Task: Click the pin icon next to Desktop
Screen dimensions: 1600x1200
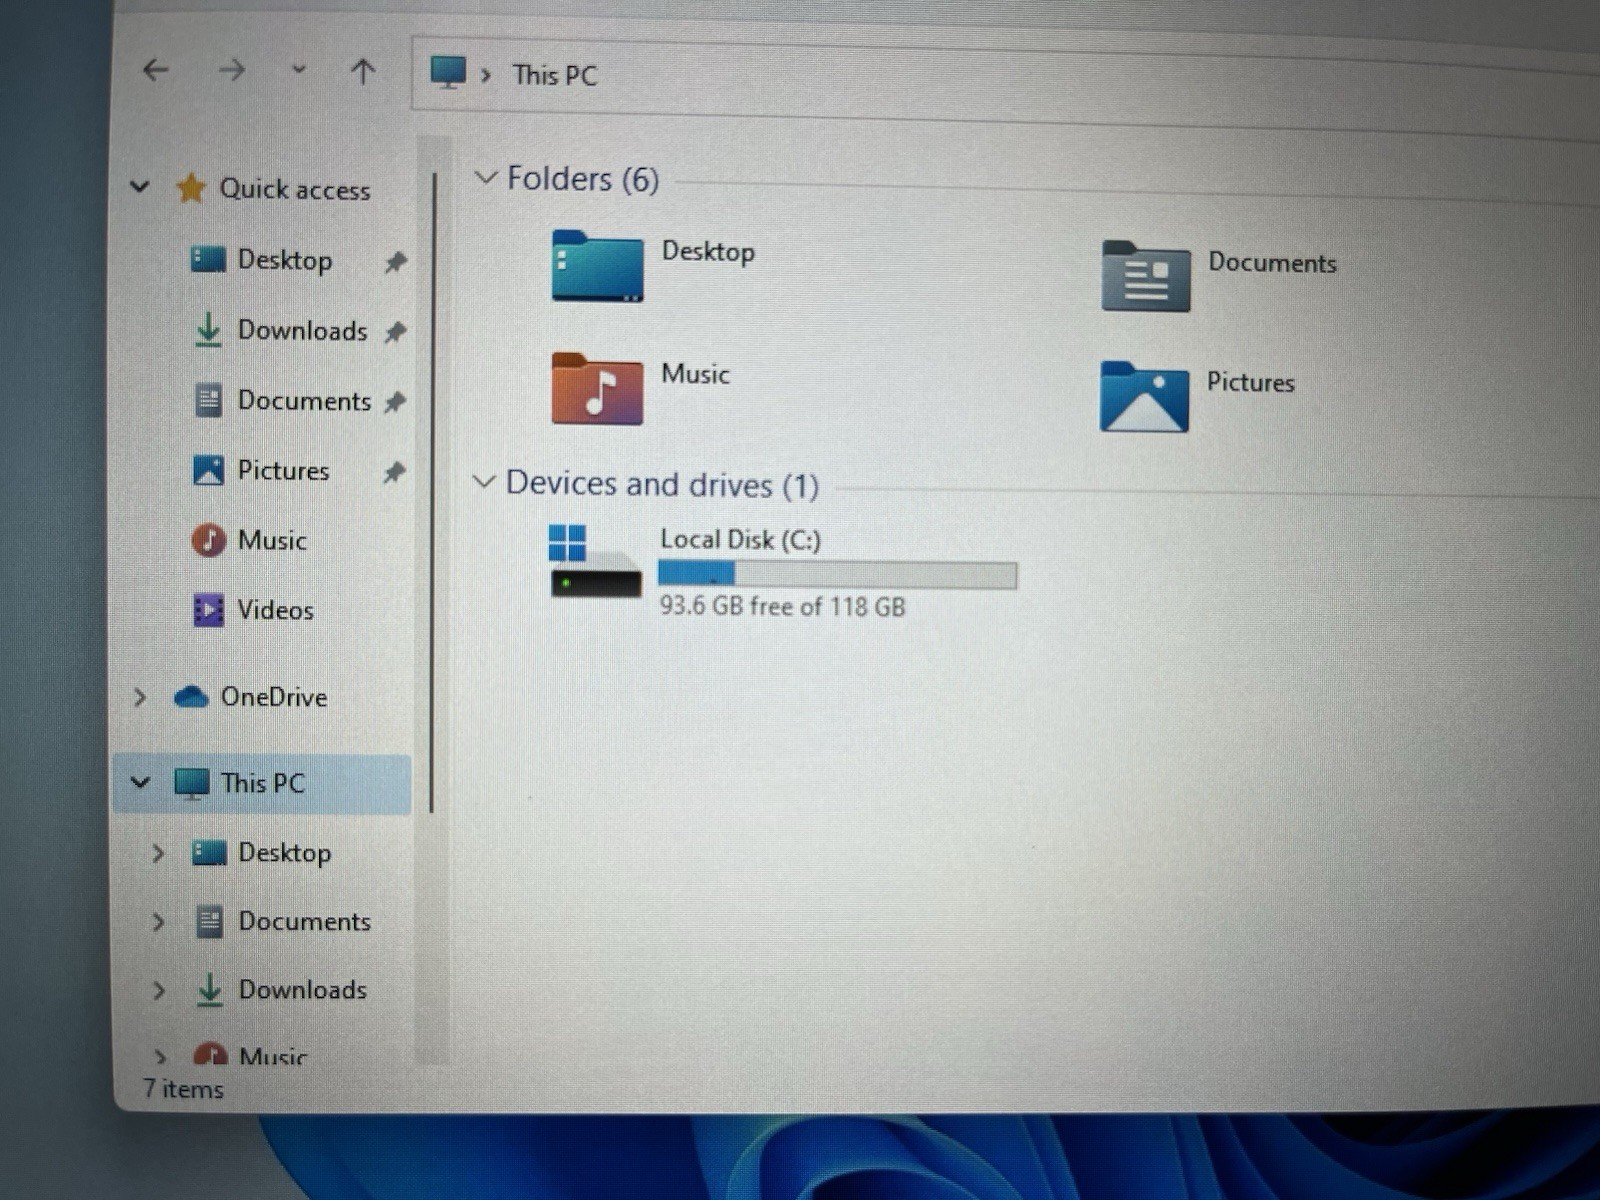Action: pos(396,262)
